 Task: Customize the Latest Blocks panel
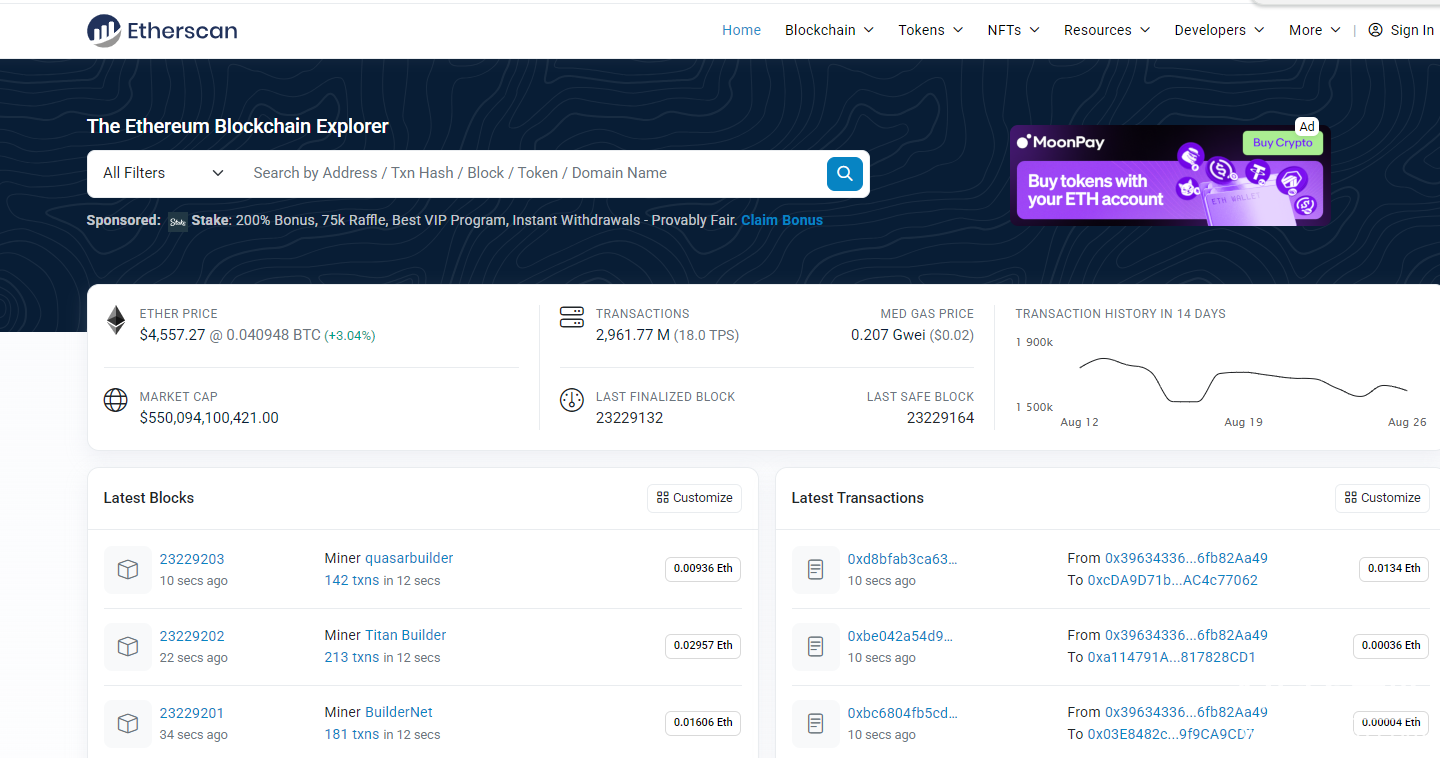(x=694, y=498)
